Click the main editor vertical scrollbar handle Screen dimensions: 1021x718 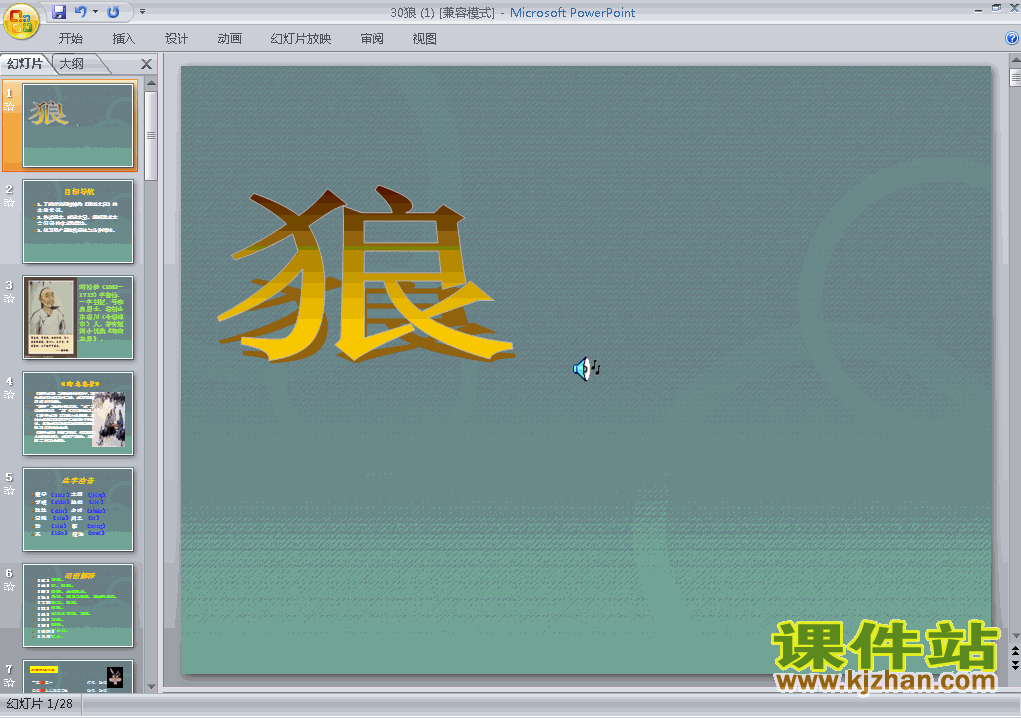pyautogui.click(x=1015, y=77)
